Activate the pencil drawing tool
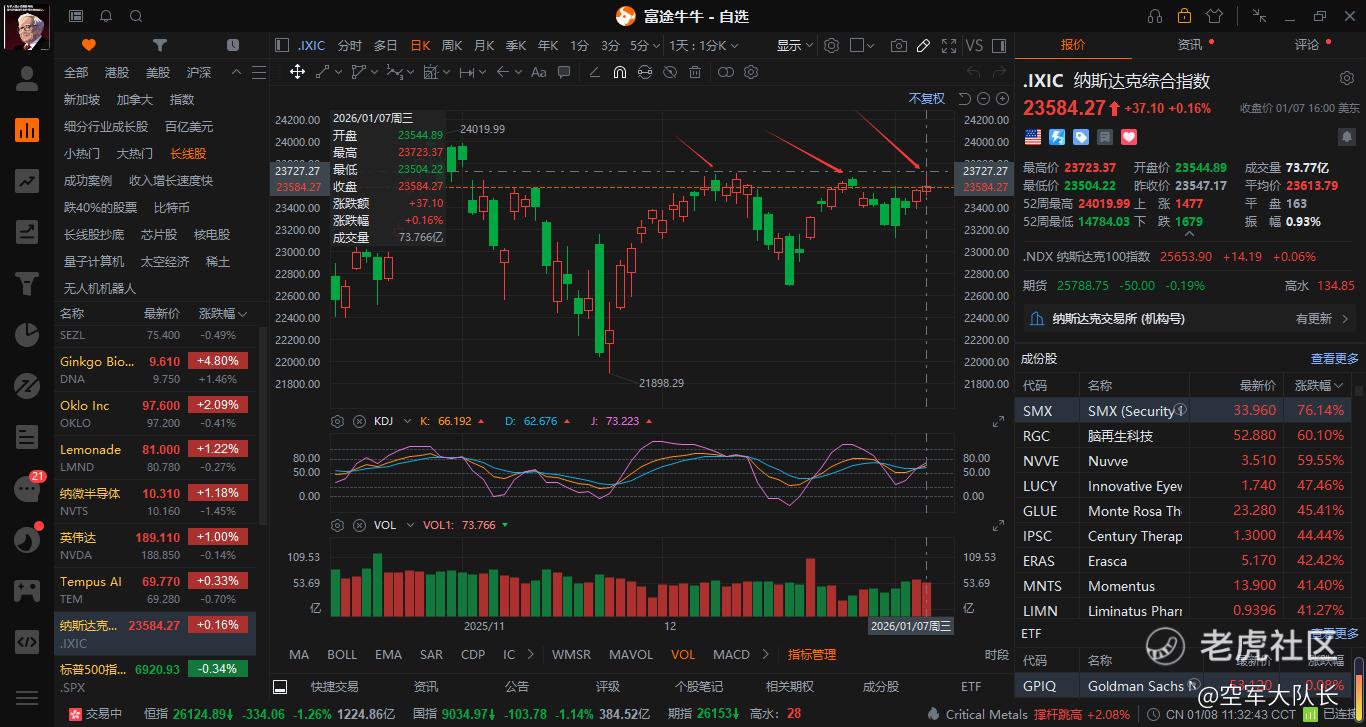1366x727 pixels. tap(923, 46)
